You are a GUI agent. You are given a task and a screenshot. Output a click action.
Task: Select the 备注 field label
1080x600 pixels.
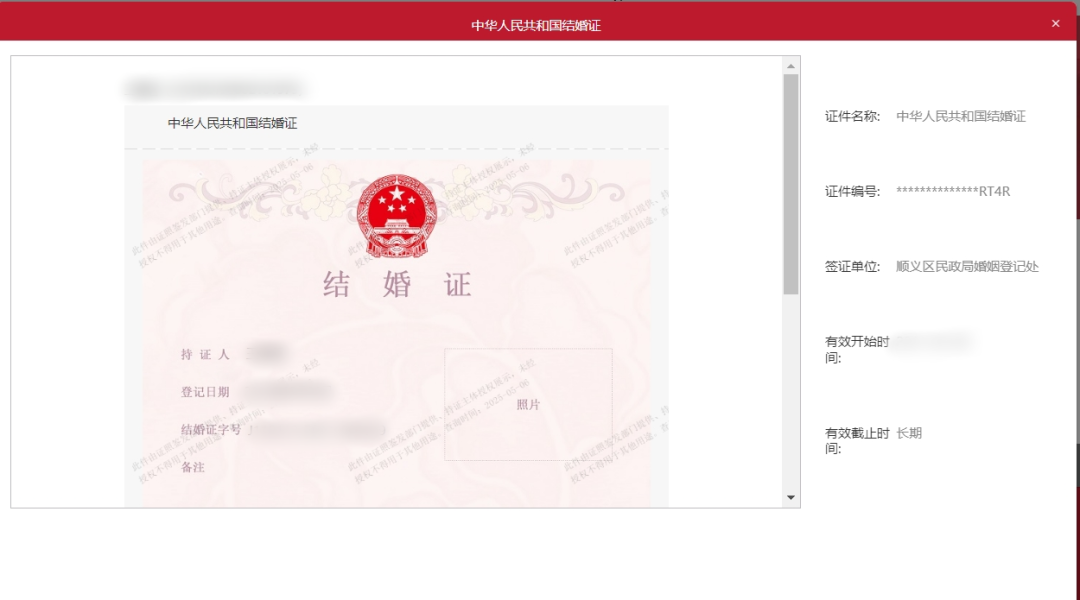click(193, 467)
